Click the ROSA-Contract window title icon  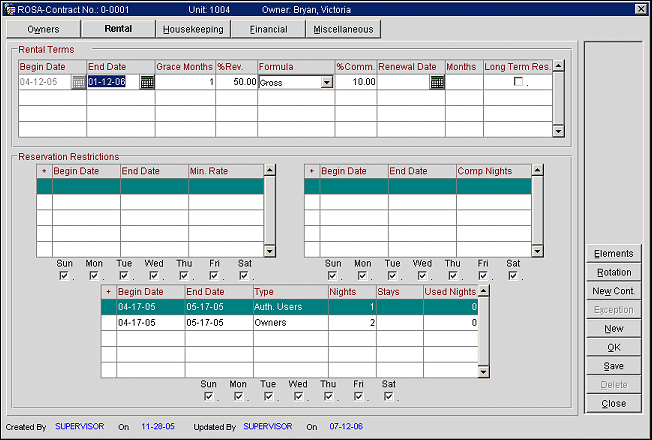click(x=9, y=7)
